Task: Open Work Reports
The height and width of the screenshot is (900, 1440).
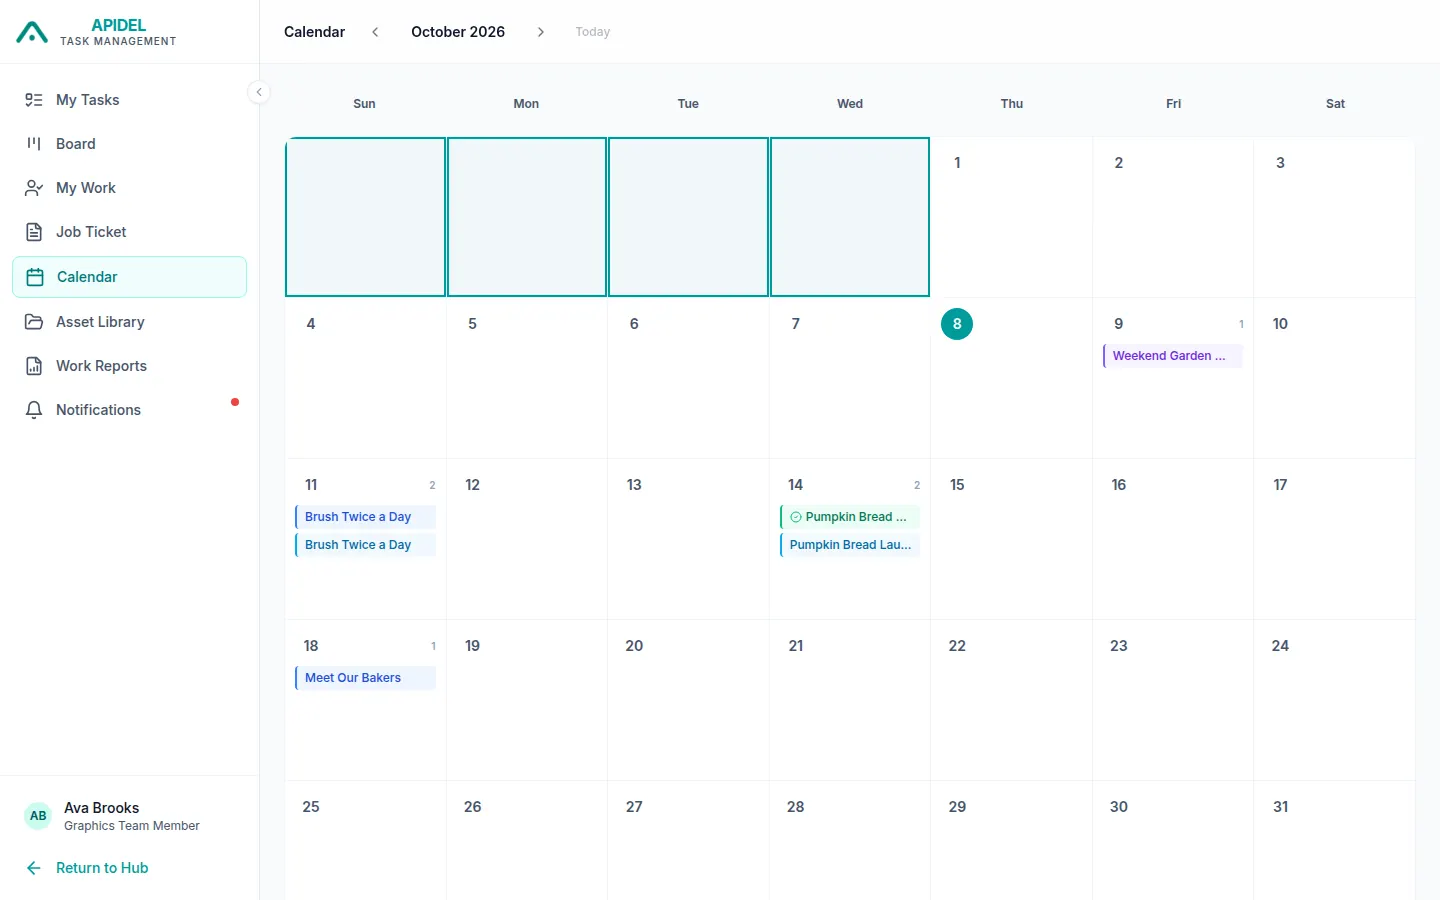Action: 130,366
